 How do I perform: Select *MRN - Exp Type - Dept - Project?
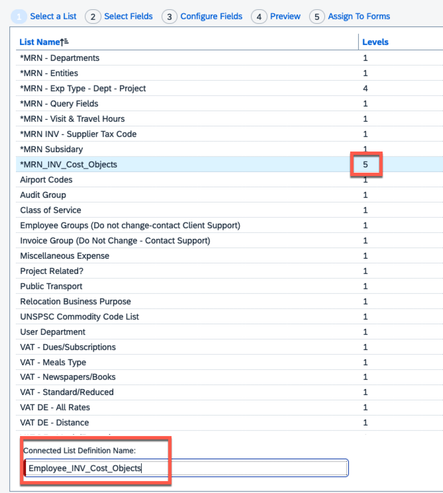click(229, 88)
